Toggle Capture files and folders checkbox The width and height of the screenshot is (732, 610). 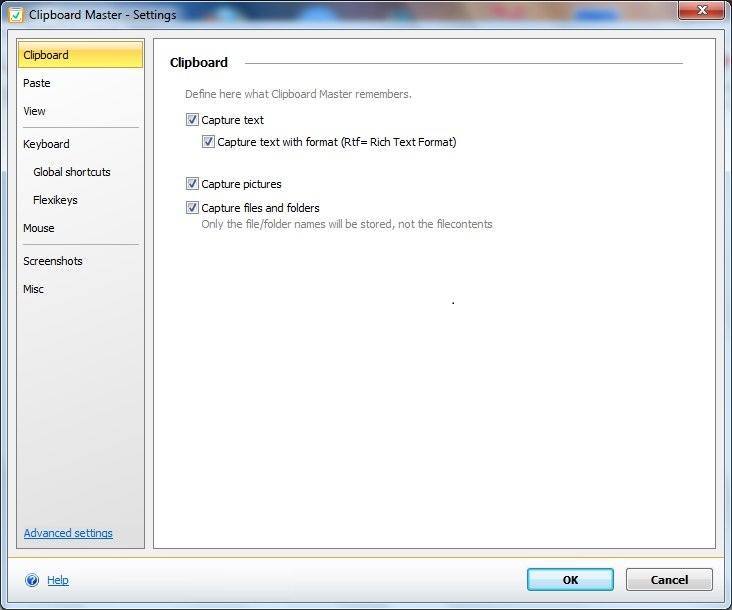[x=192, y=208]
